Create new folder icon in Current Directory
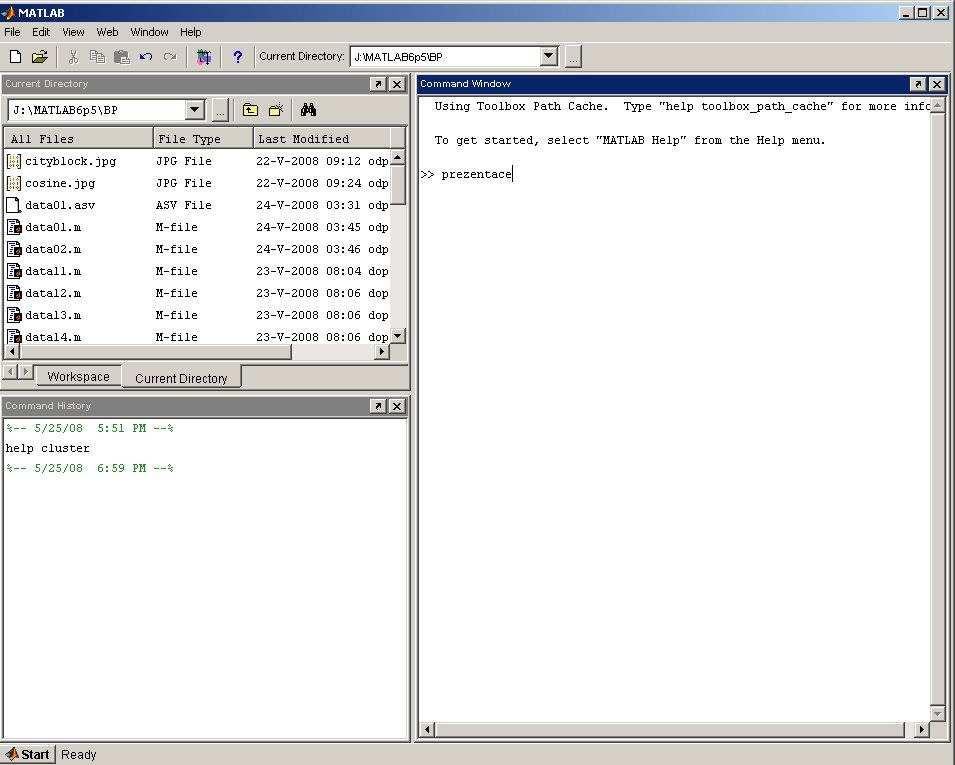The image size is (955, 765). click(277, 110)
